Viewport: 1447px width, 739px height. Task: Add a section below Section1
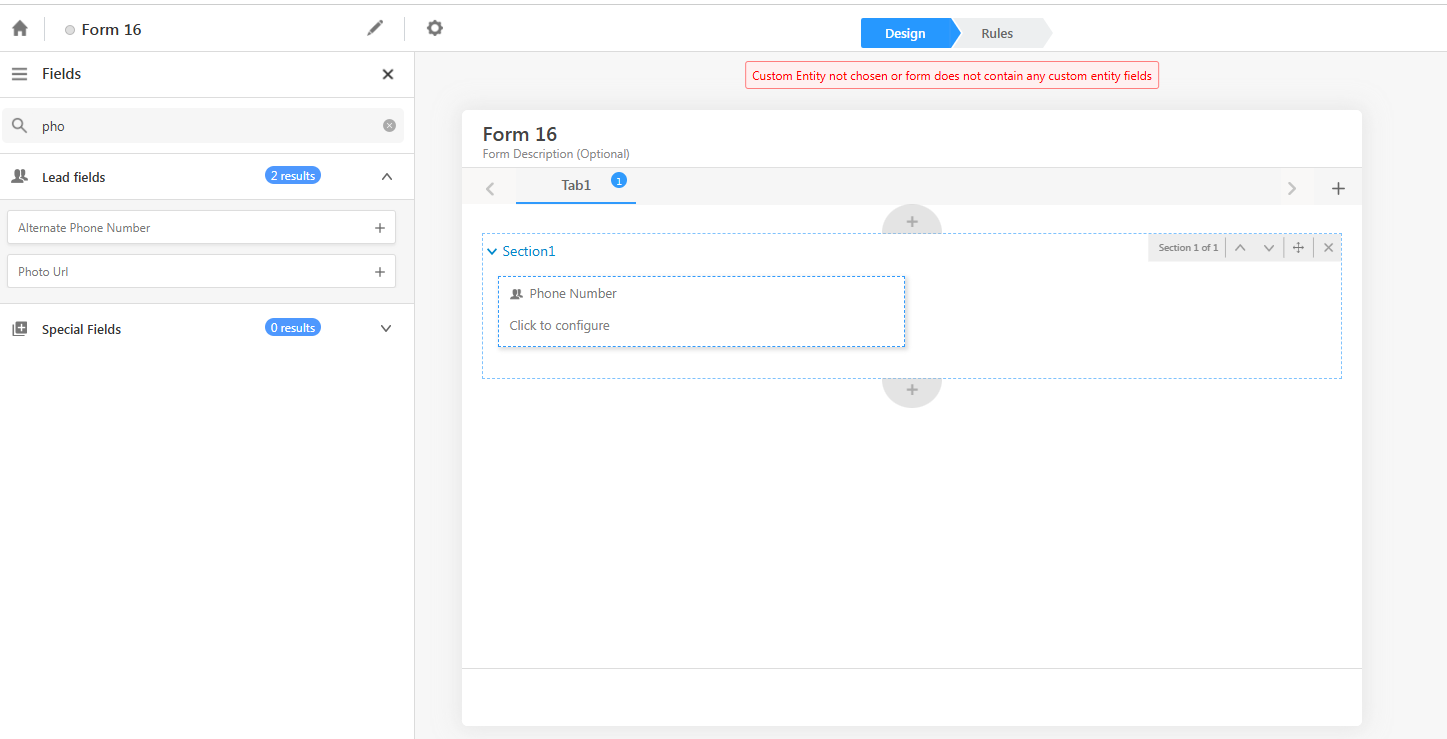[911, 390]
